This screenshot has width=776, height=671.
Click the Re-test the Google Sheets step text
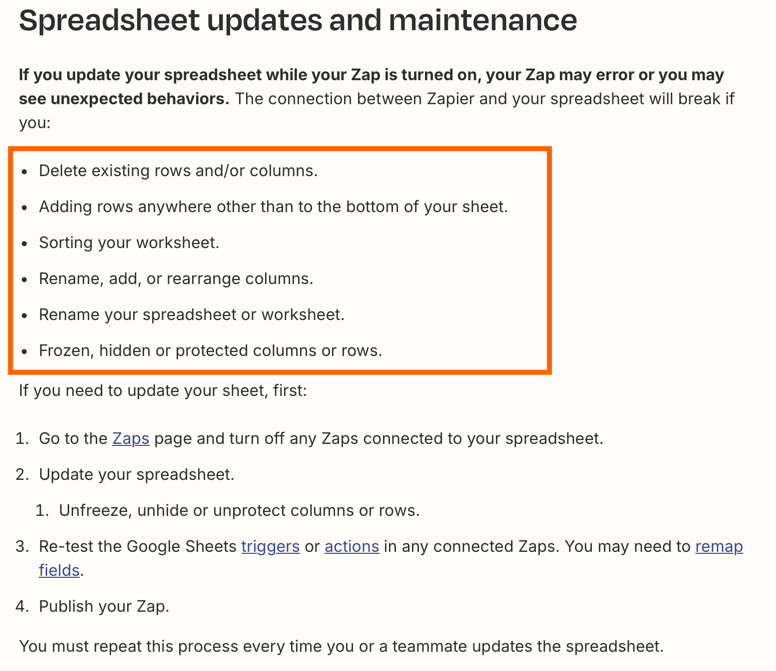[x=138, y=546]
